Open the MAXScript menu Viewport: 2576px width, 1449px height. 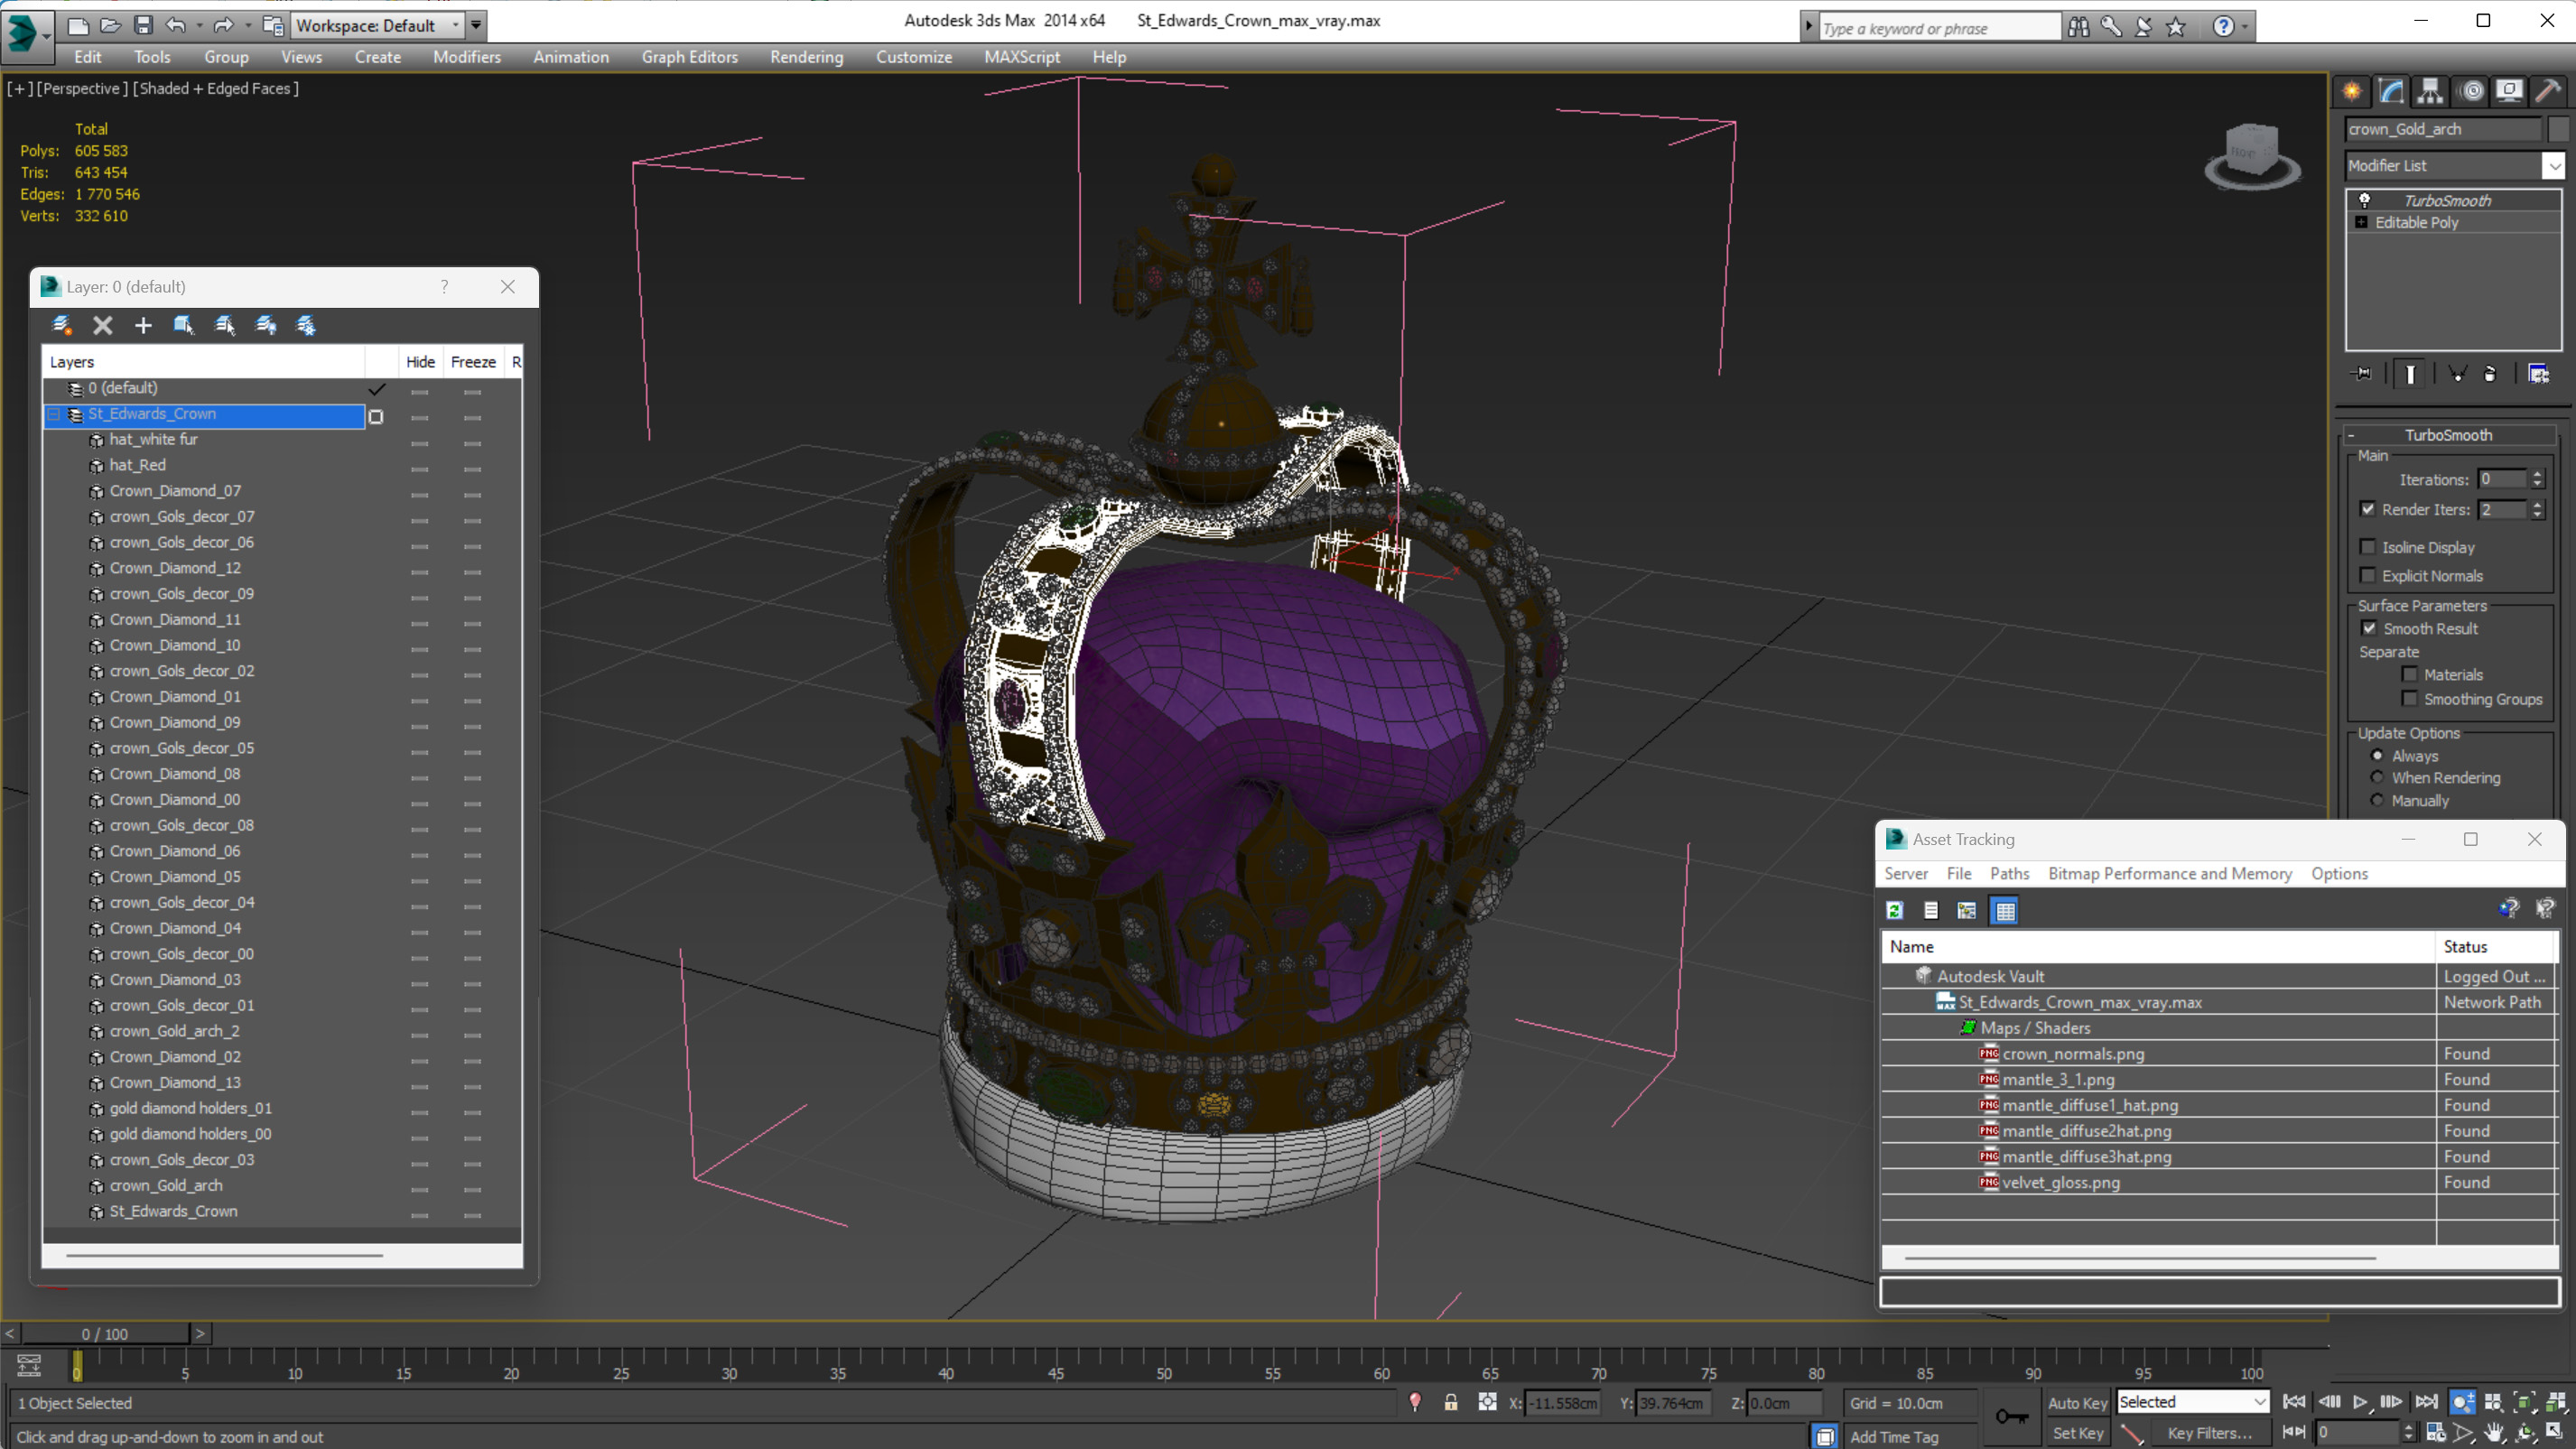(x=1021, y=57)
